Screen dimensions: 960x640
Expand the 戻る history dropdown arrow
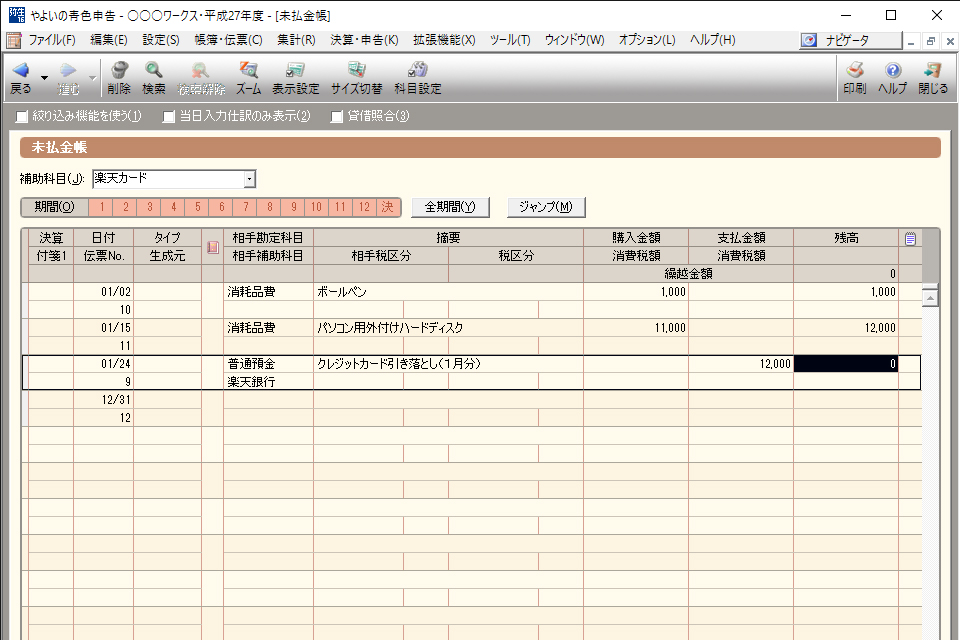[44, 78]
